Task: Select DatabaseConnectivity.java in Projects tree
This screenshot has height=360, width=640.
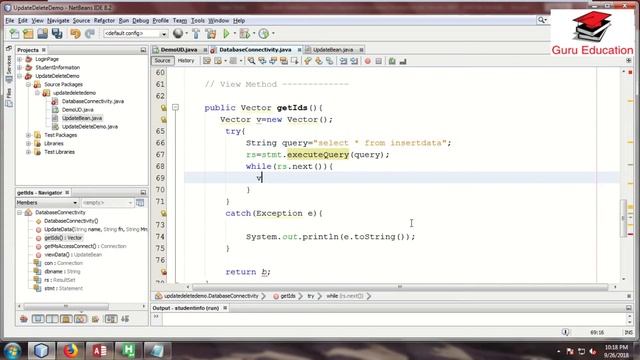Action: [93, 101]
